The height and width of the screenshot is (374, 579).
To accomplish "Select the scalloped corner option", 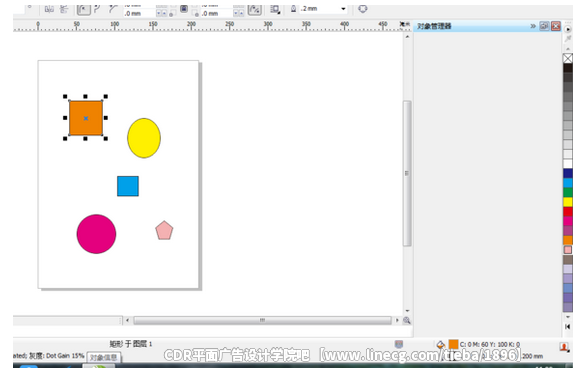I will (97, 8).
